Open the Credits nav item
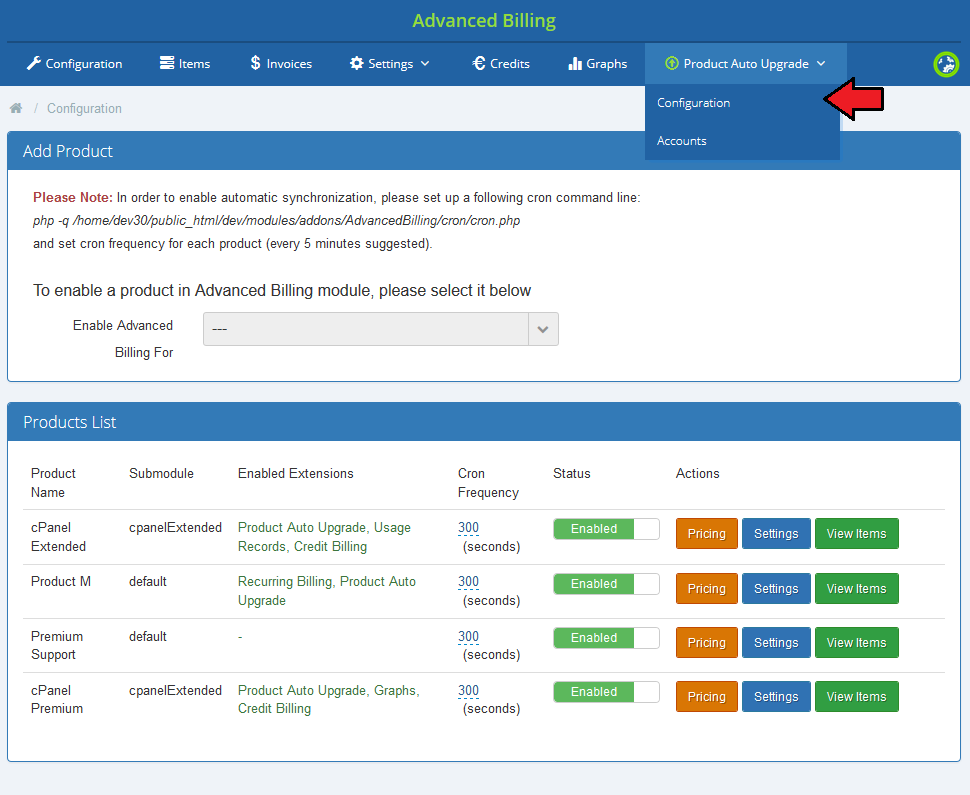The height and width of the screenshot is (795, 970). [501, 63]
